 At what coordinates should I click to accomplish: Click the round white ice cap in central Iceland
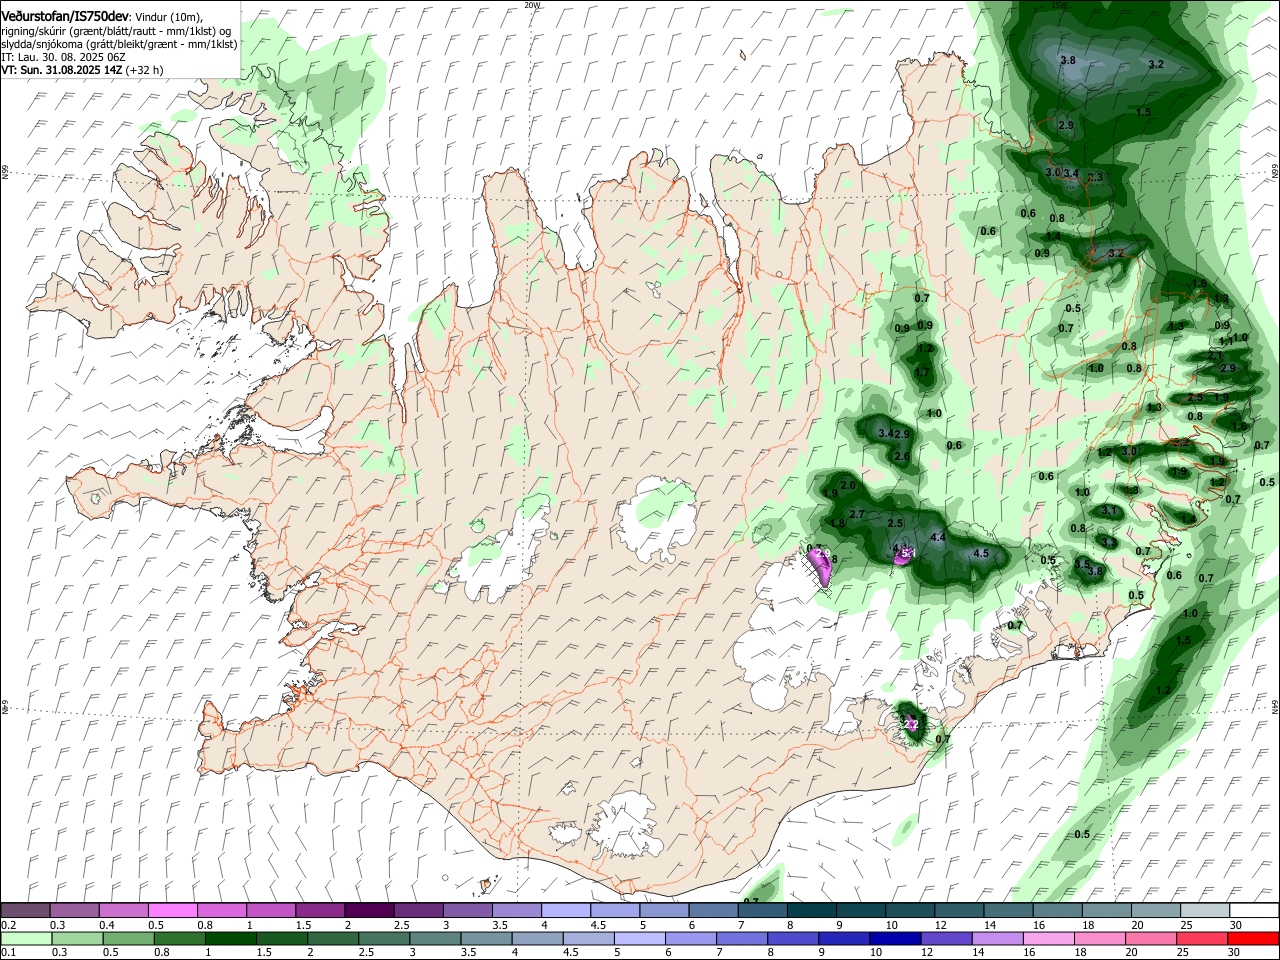coord(657,518)
